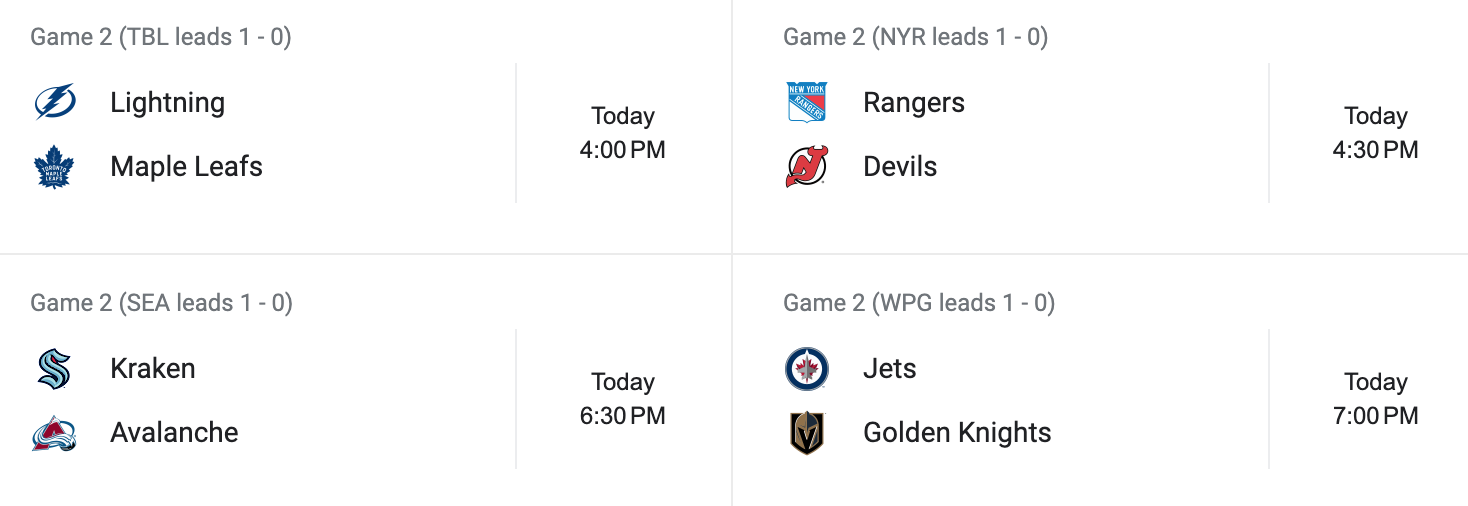Open the Golden Knights team name

pos(957,433)
